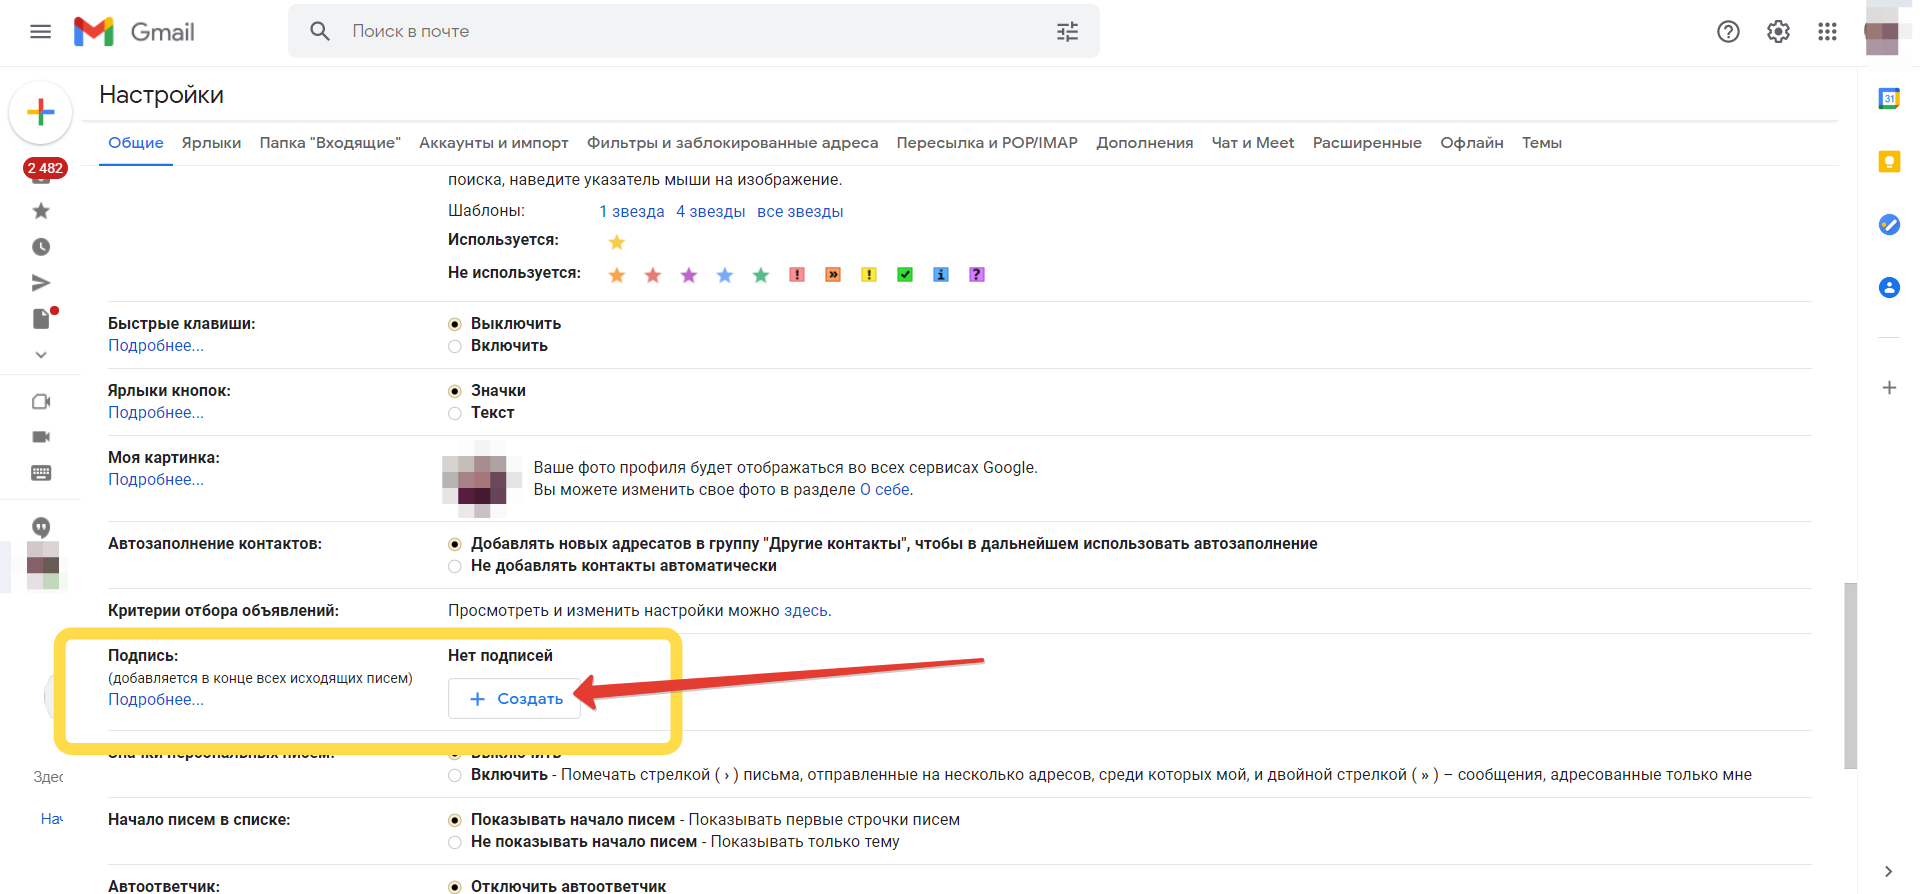This screenshot has height=894, width=1920.
Task: Open search filter options icon
Action: coord(1067,32)
